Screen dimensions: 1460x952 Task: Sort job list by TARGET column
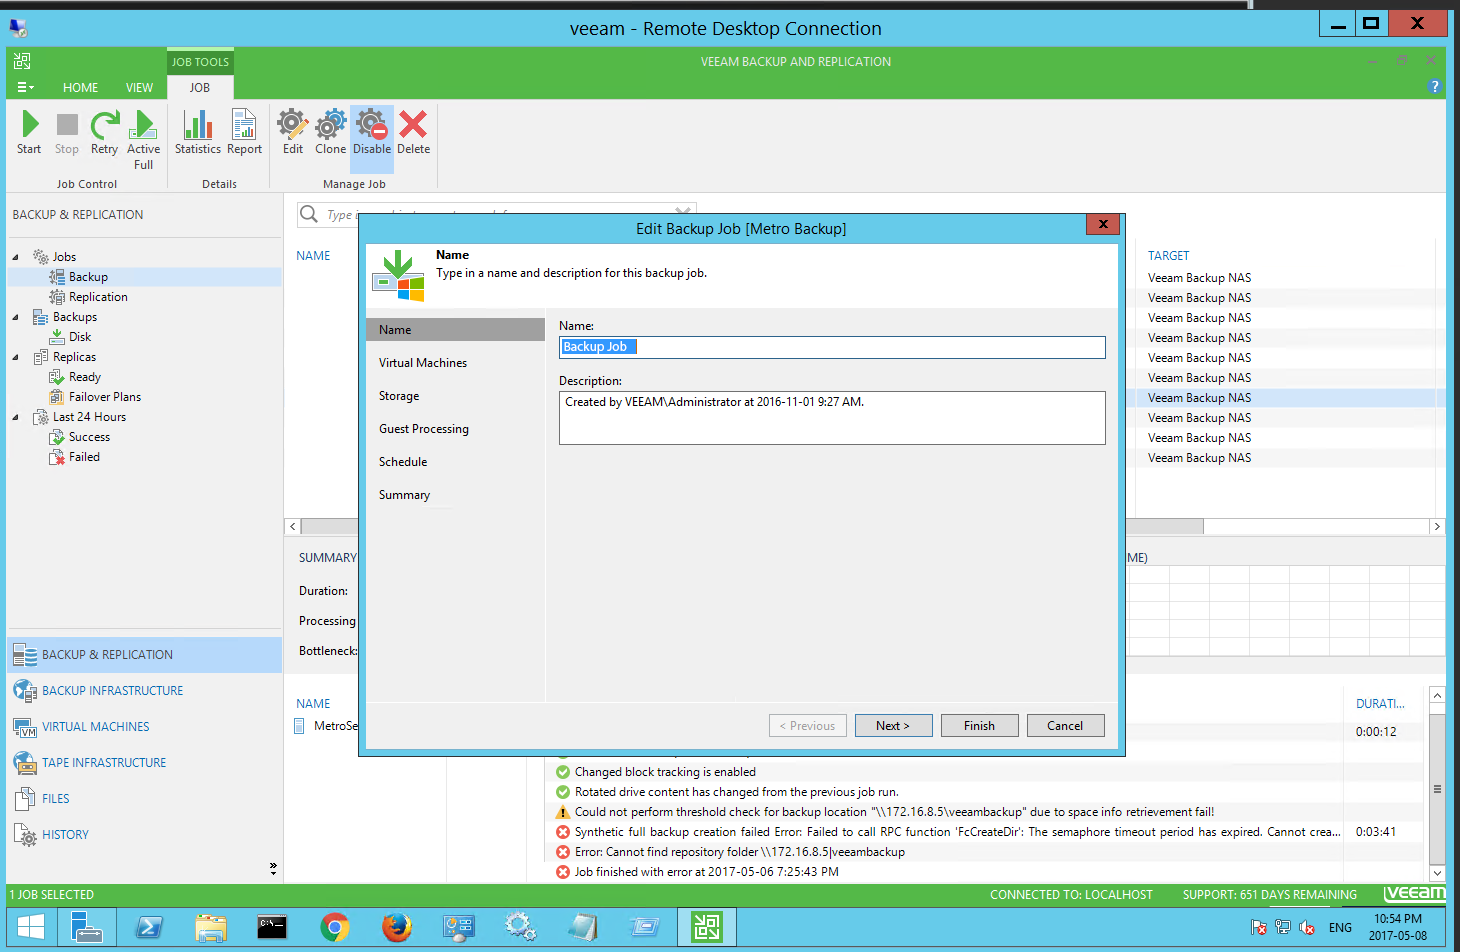[1169, 256]
